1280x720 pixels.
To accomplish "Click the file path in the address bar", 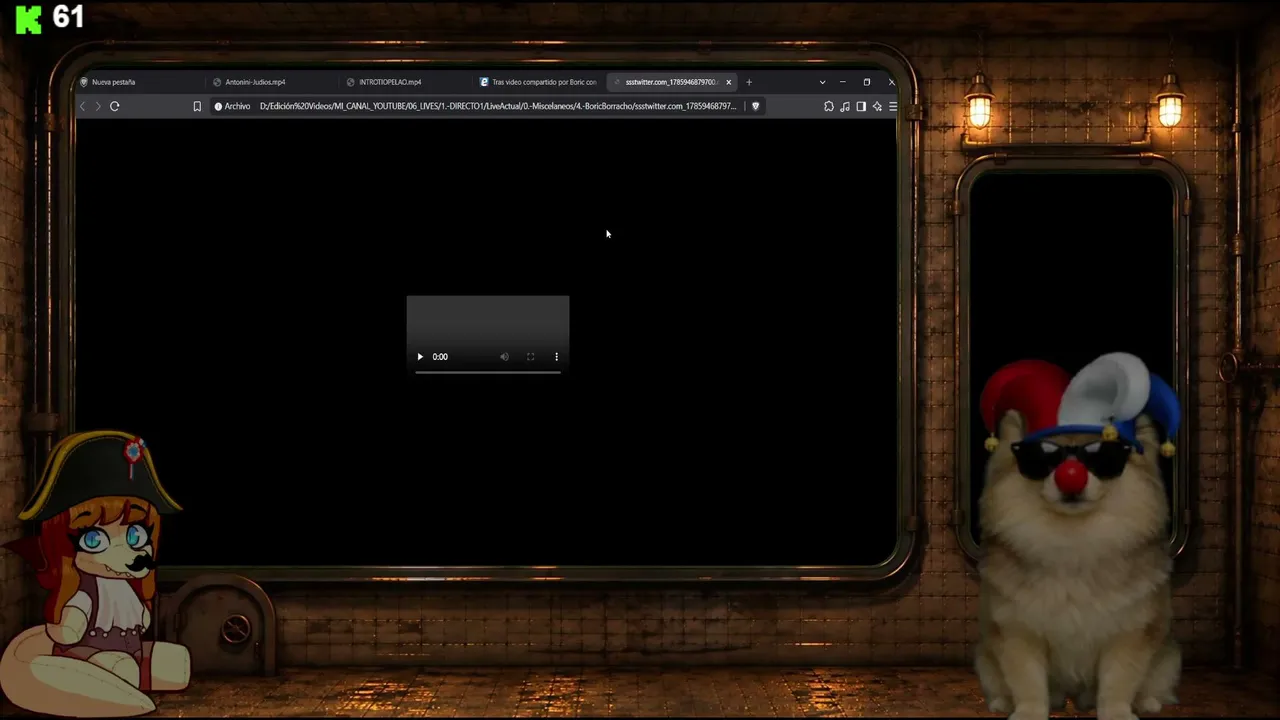I will pos(497,106).
